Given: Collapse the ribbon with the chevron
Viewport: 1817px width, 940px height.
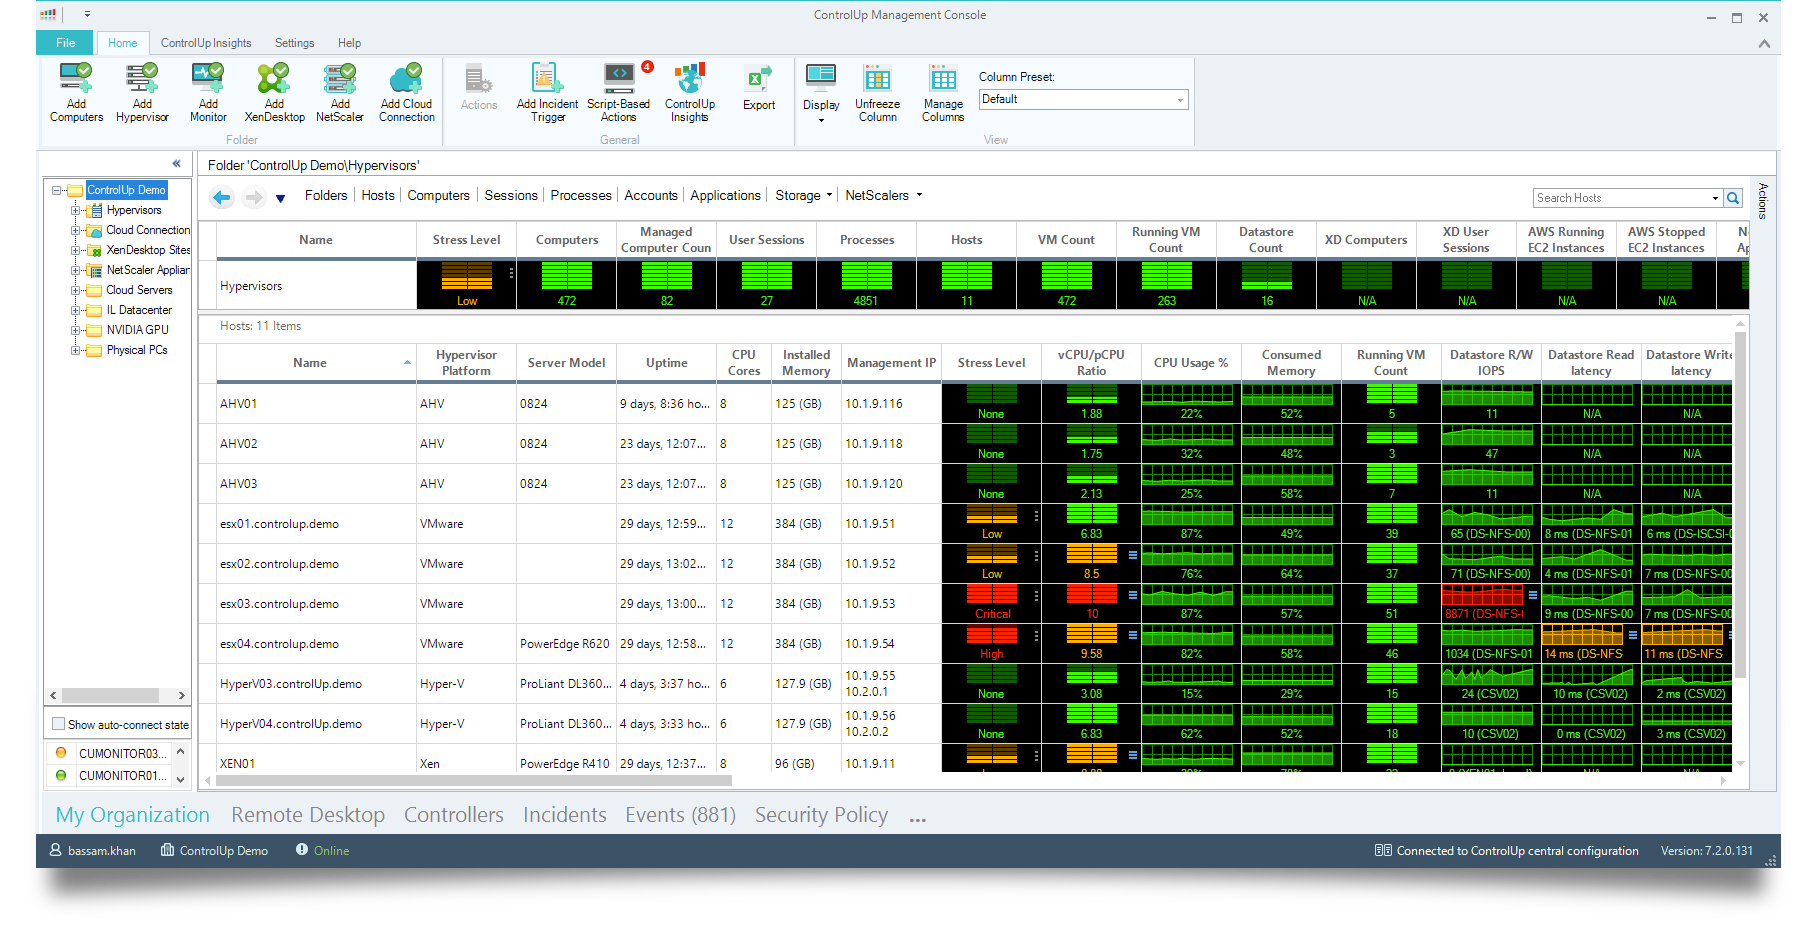Looking at the screenshot, I should click(x=1763, y=43).
